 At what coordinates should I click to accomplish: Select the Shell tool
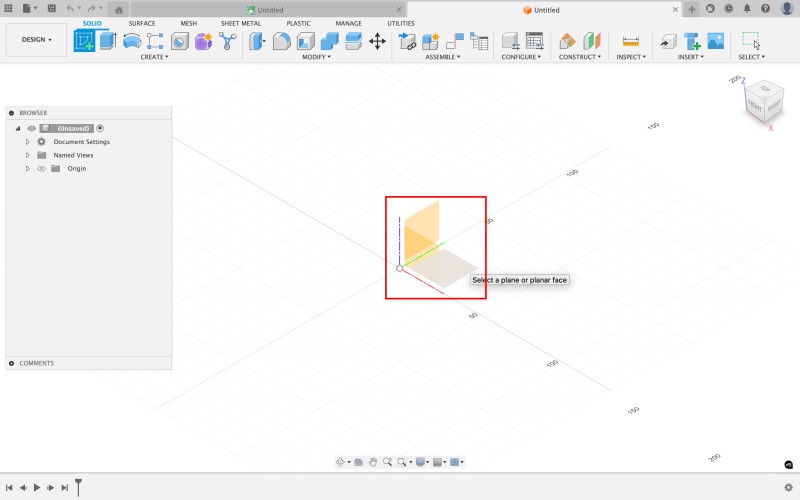click(x=306, y=41)
